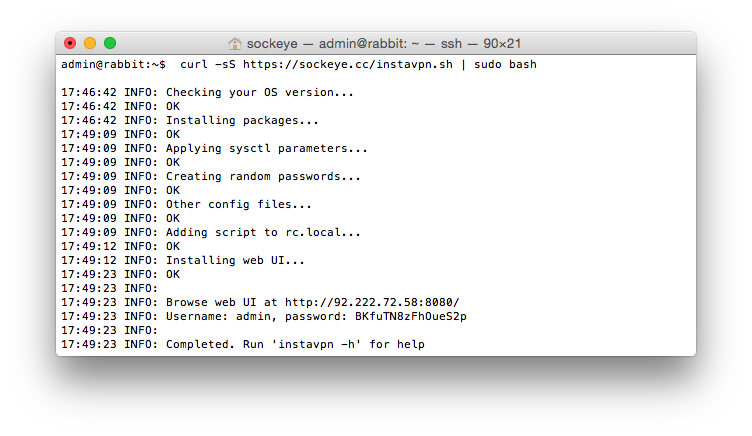Click the 'Completed. Run instavpn -h' line
This screenshot has width=752, height=436.
[295, 344]
